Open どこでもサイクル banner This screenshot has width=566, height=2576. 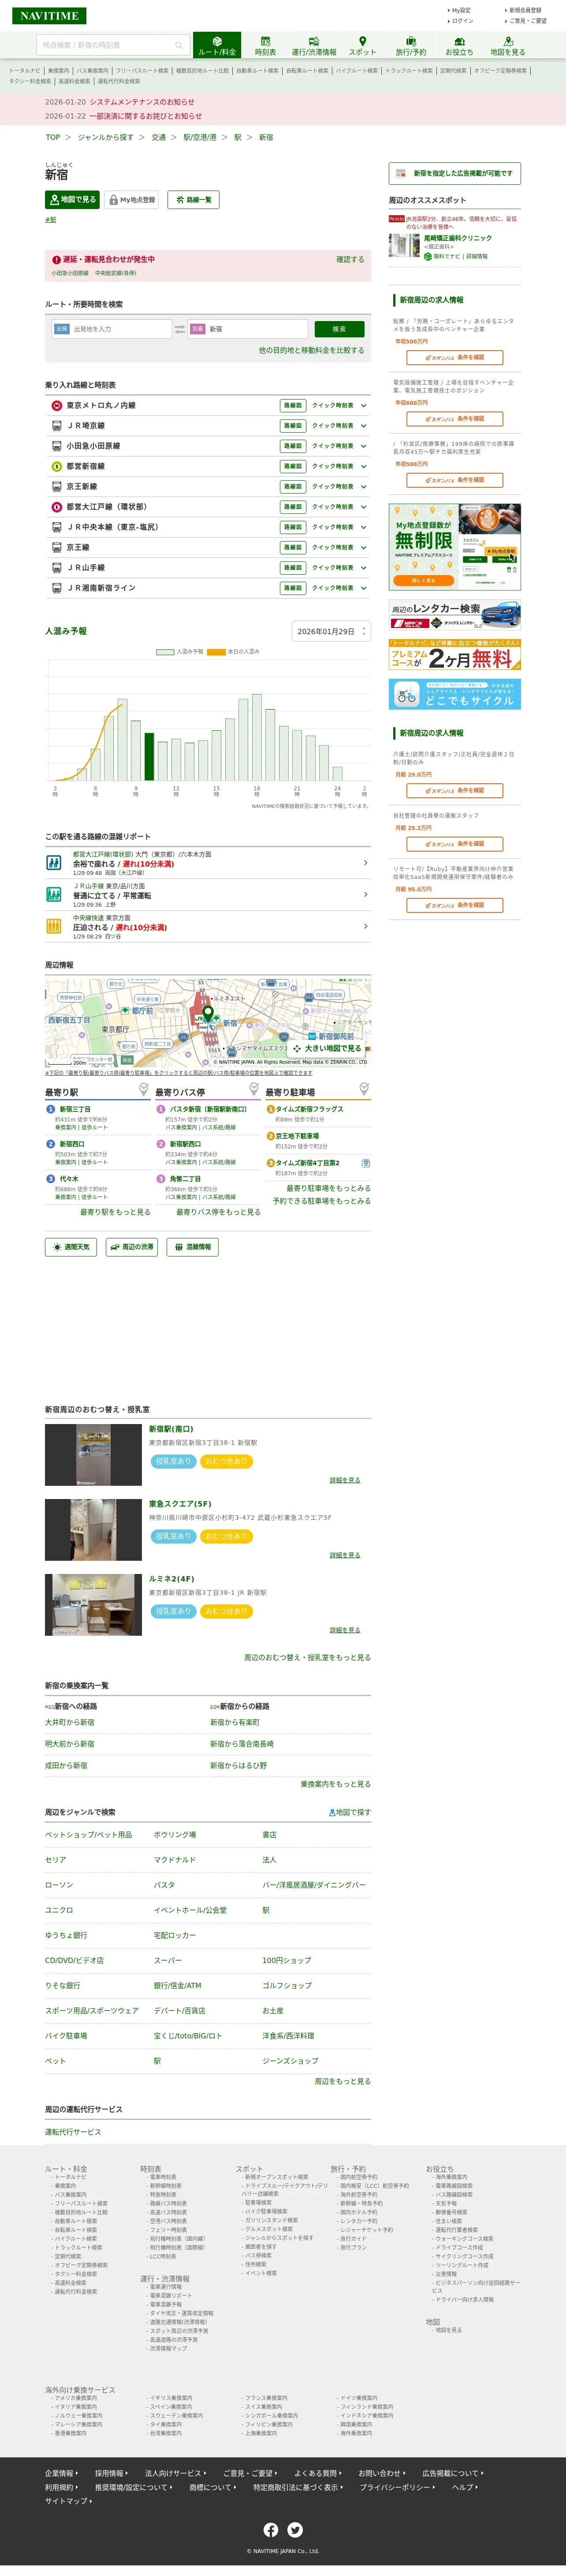[455, 695]
